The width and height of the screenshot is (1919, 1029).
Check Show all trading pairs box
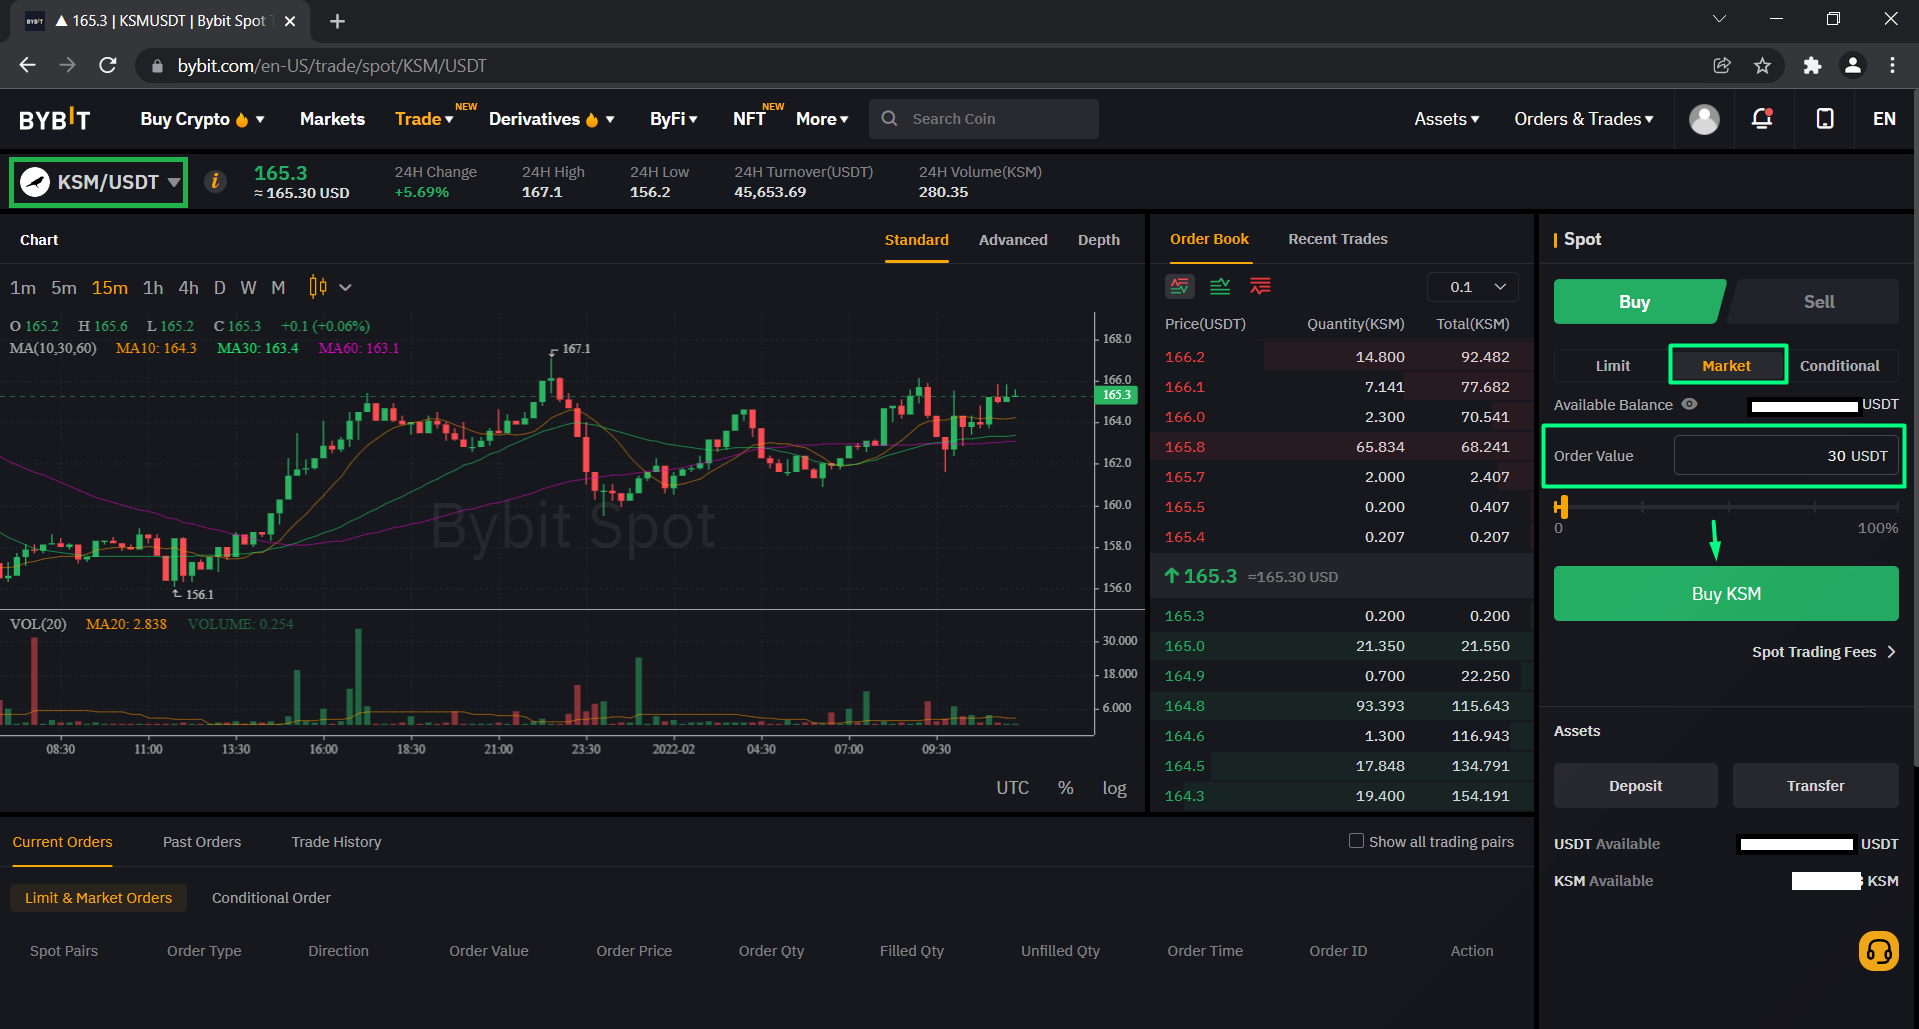coord(1356,841)
